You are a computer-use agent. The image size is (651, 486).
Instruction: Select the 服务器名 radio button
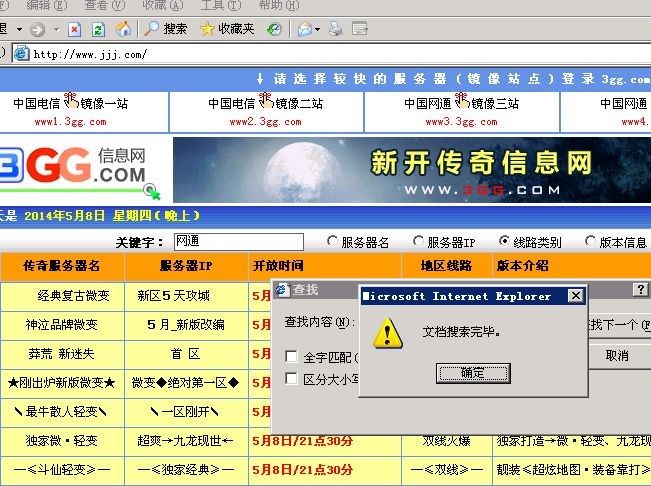pos(332,241)
